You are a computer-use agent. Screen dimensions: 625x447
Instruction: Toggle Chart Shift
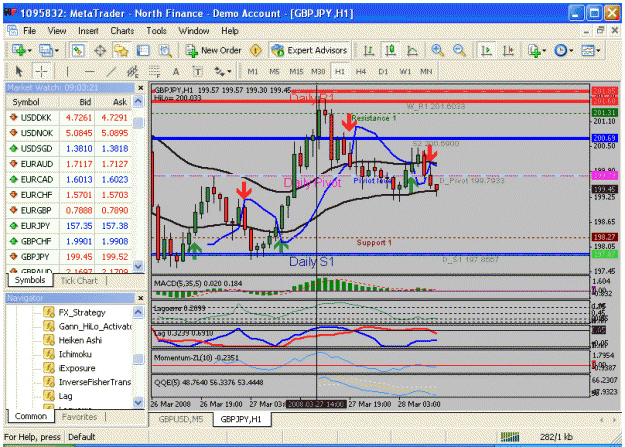point(508,51)
